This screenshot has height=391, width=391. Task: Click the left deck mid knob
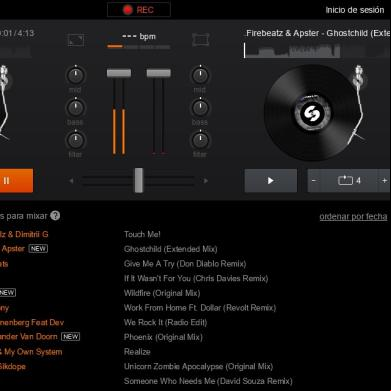76,75
